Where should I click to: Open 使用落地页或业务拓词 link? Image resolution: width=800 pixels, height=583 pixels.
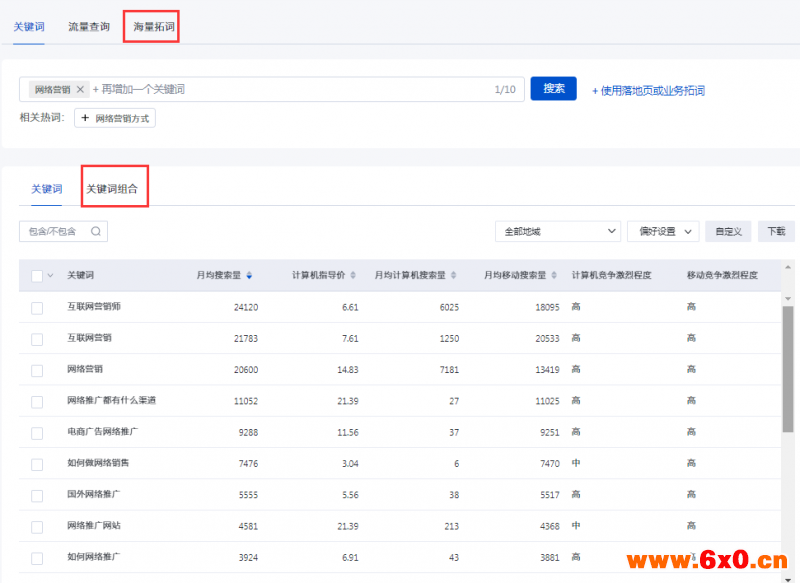[648, 90]
